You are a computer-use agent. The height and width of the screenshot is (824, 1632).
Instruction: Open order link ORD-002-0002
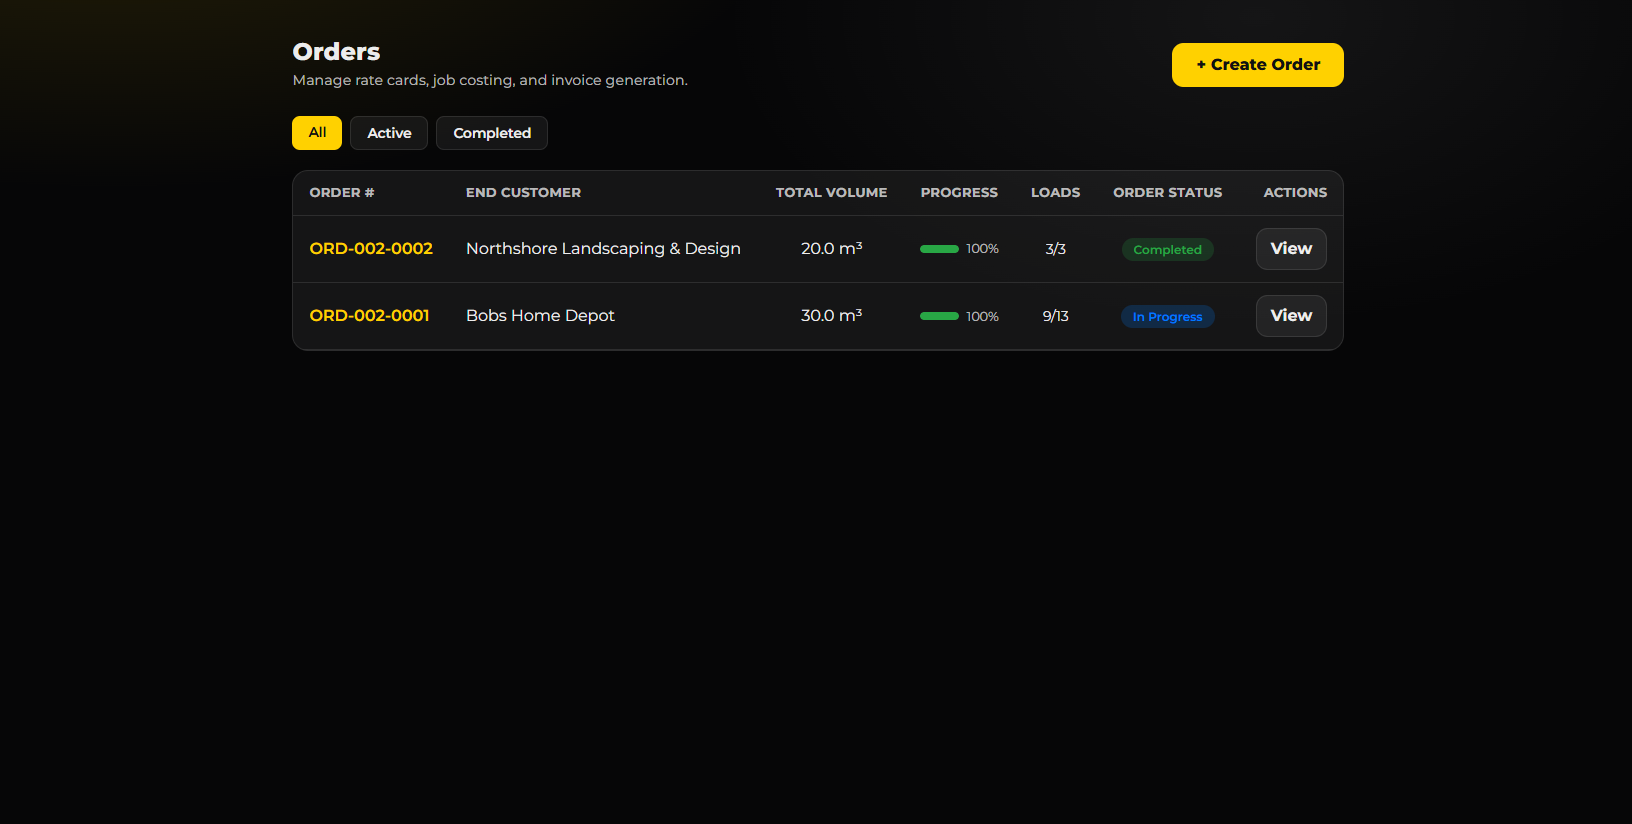pyautogui.click(x=371, y=249)
